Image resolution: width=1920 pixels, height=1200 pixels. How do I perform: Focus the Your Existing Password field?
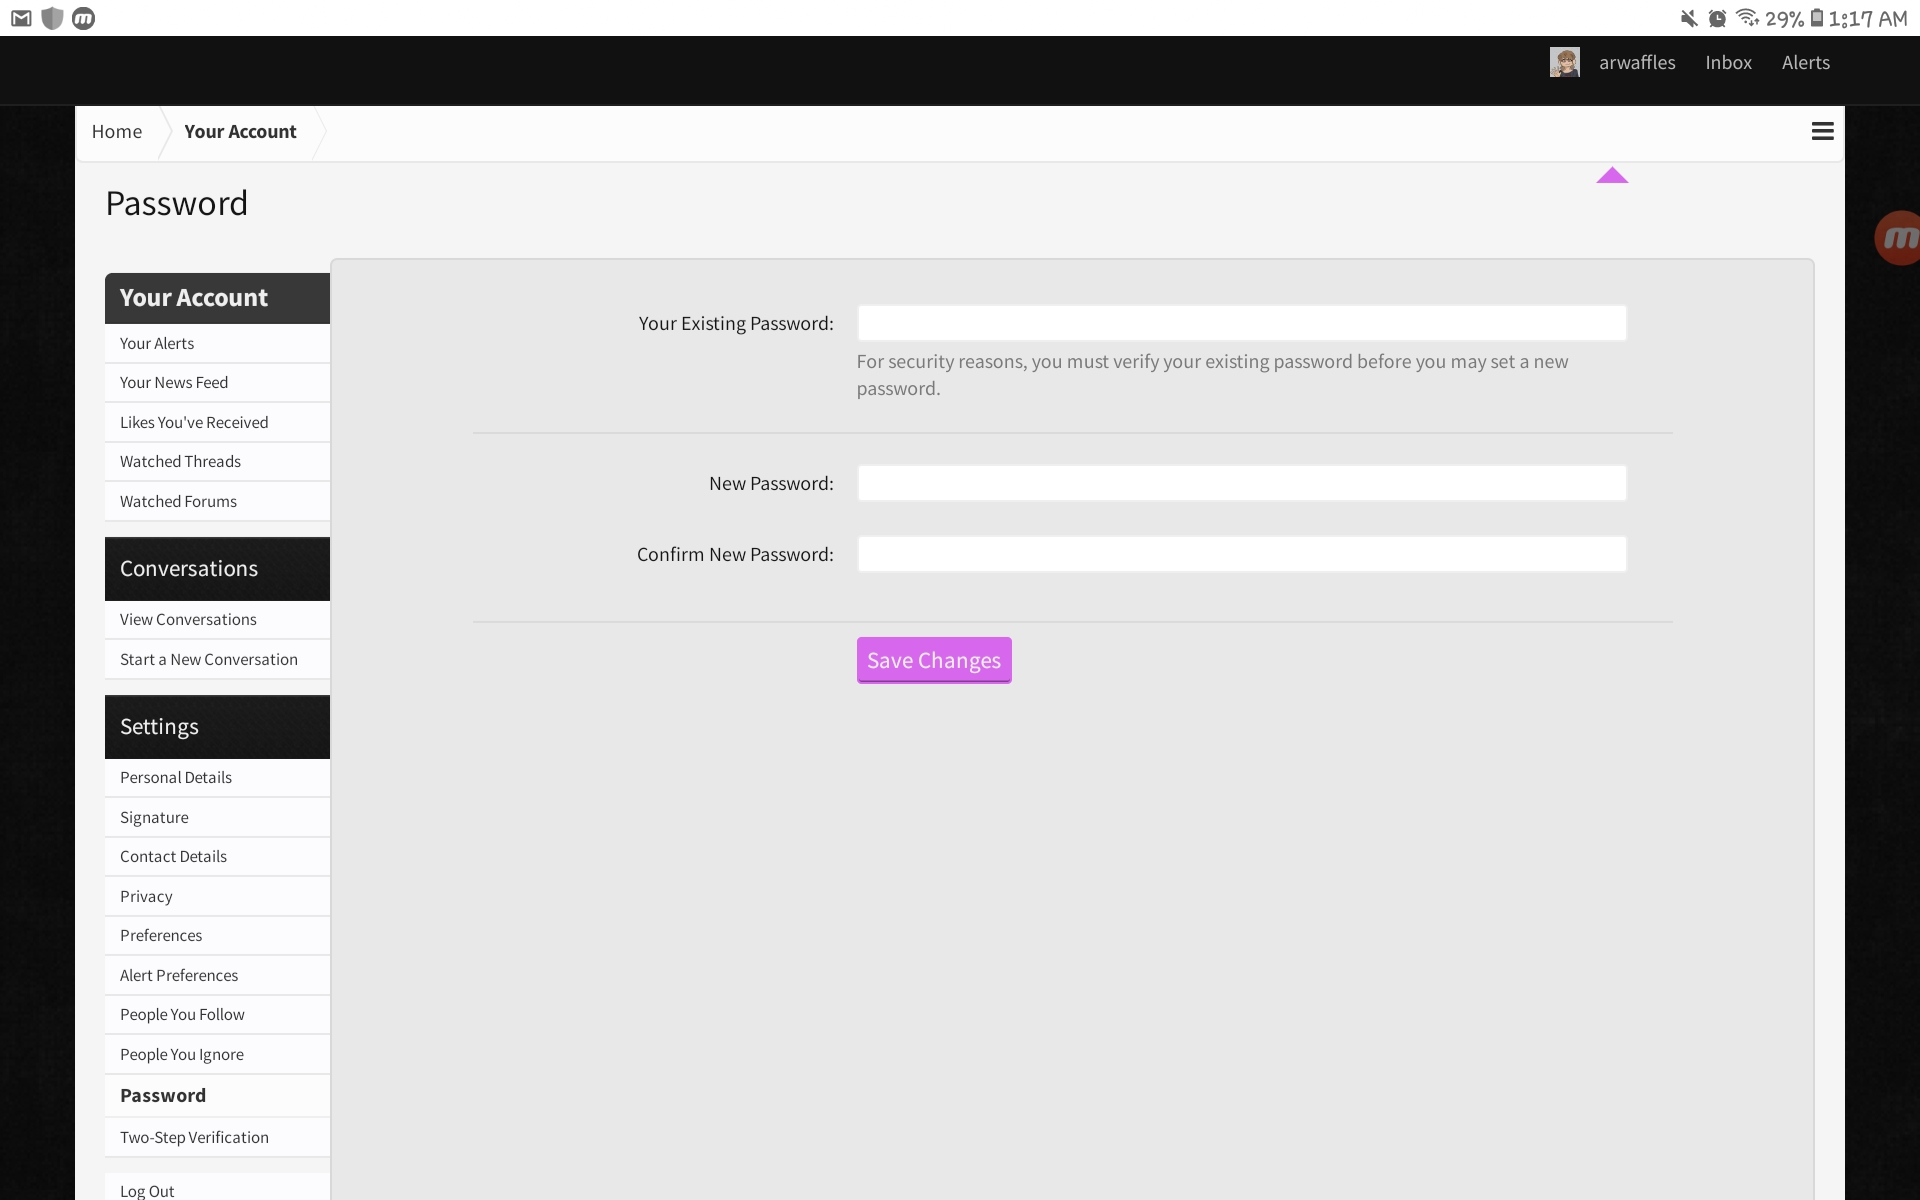1242,323
